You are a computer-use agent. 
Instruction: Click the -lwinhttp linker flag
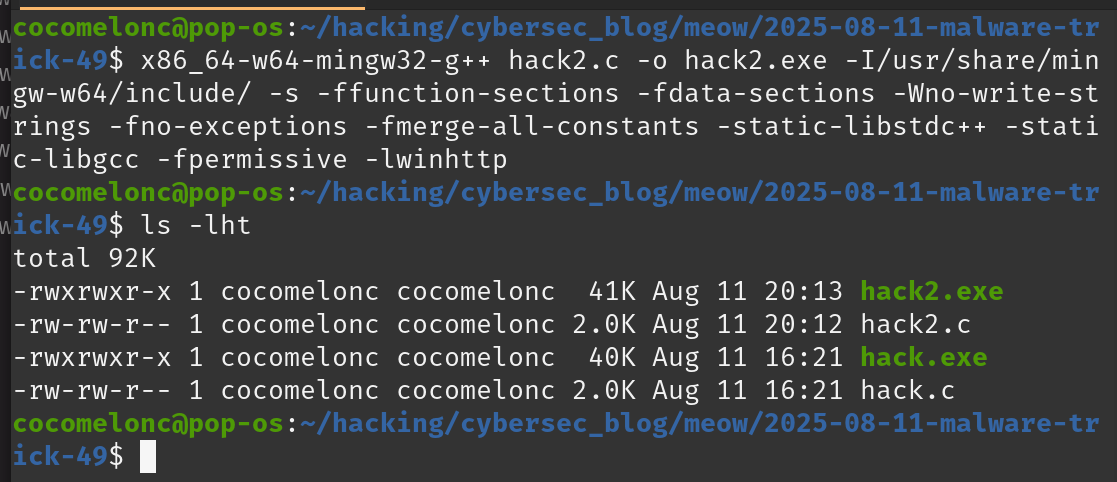pos(435,160)
